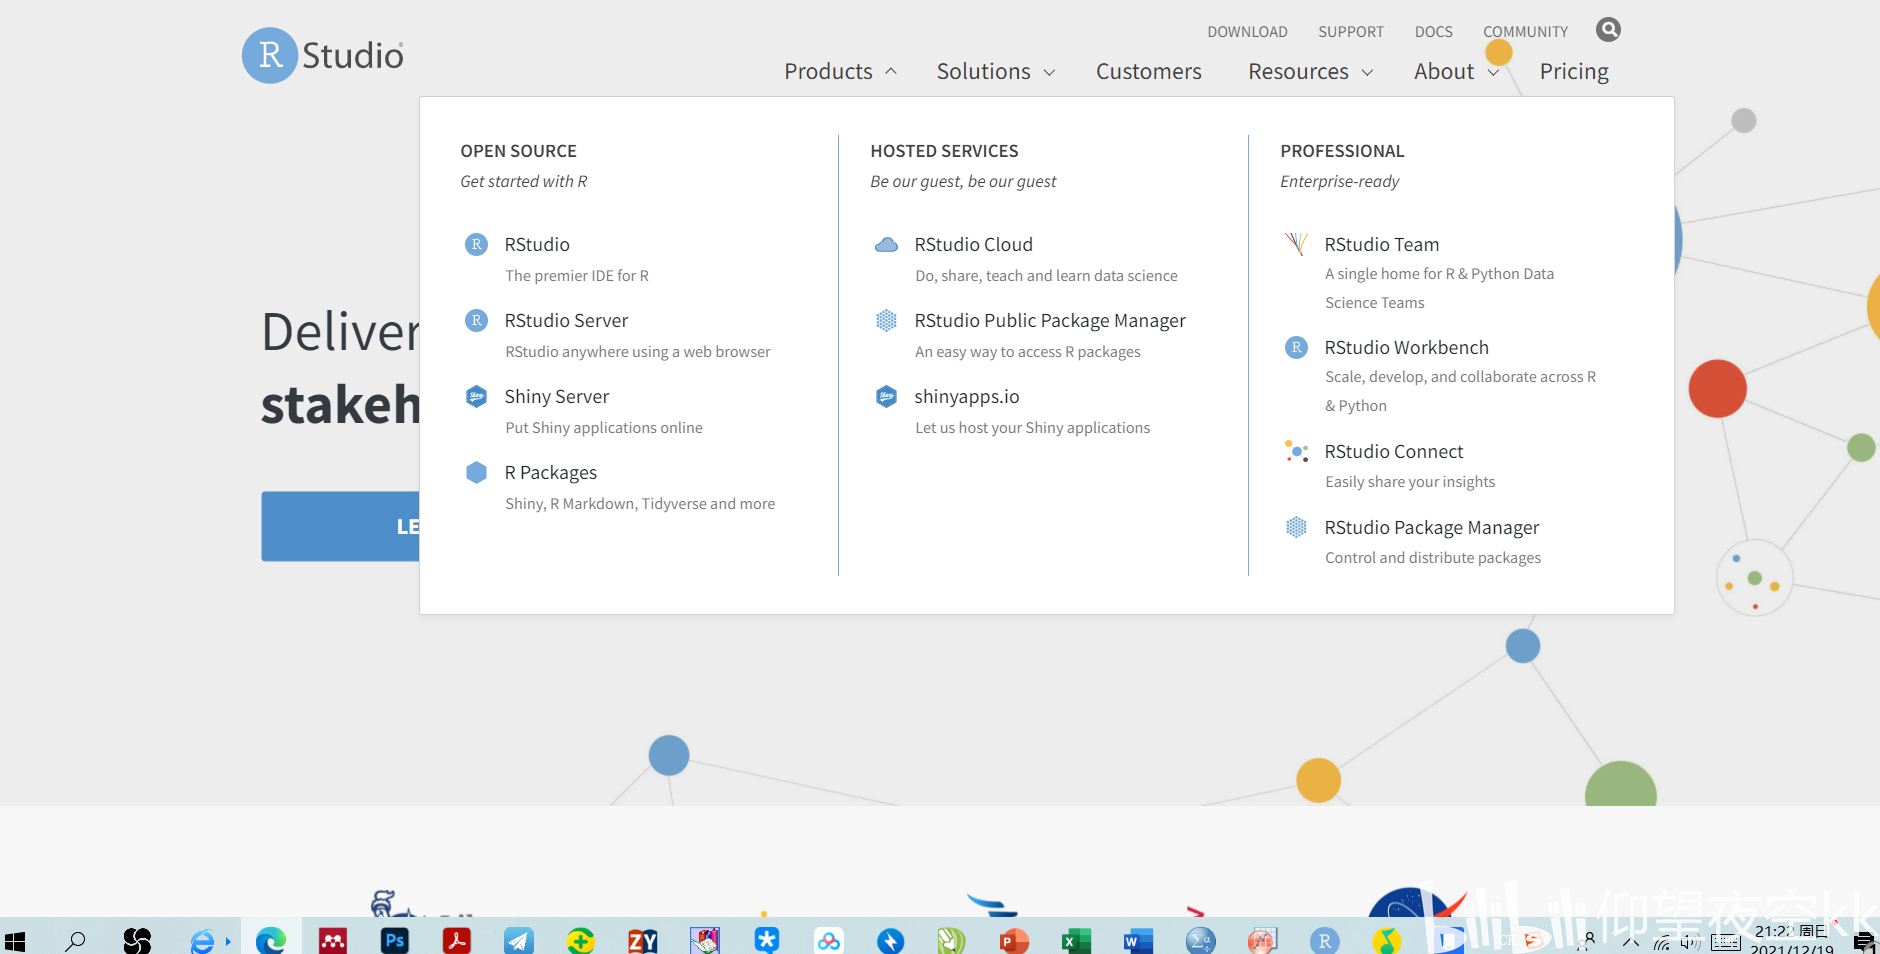Open Excel from the taskbar
The width and height of the screenshot is (1880, 954).
1076,940
